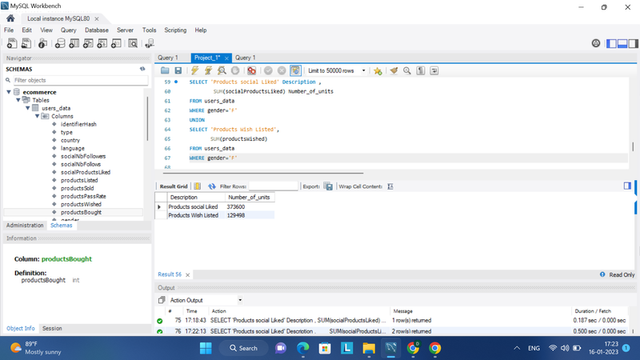Open the taskbar Search box
Screen dimensions: 640x360
pyautogui.click(x=244, y=348)
